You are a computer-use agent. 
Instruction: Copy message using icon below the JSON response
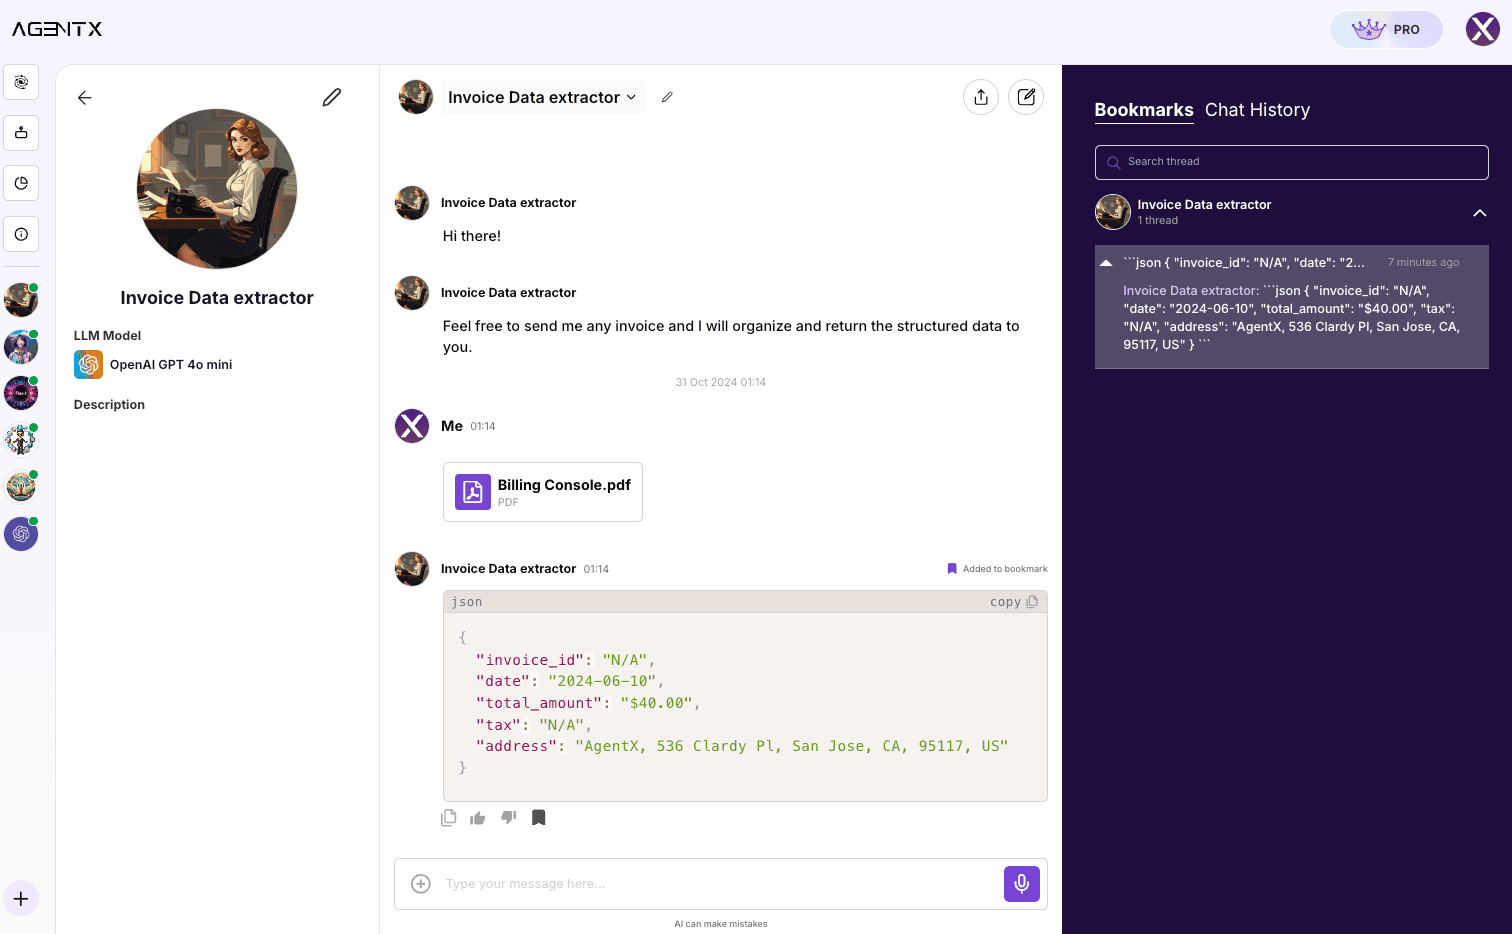point(449,818)
